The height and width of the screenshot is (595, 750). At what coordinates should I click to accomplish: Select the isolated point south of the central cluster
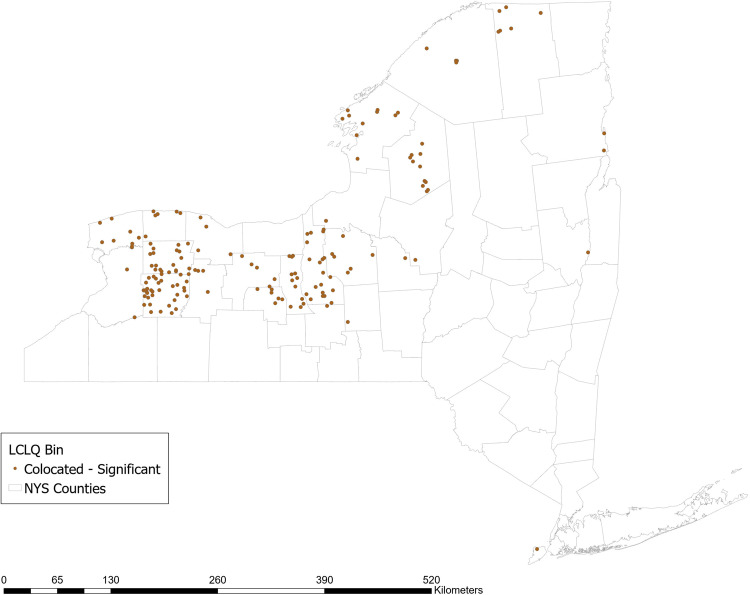pyautogui.click(x=348, y=322)
